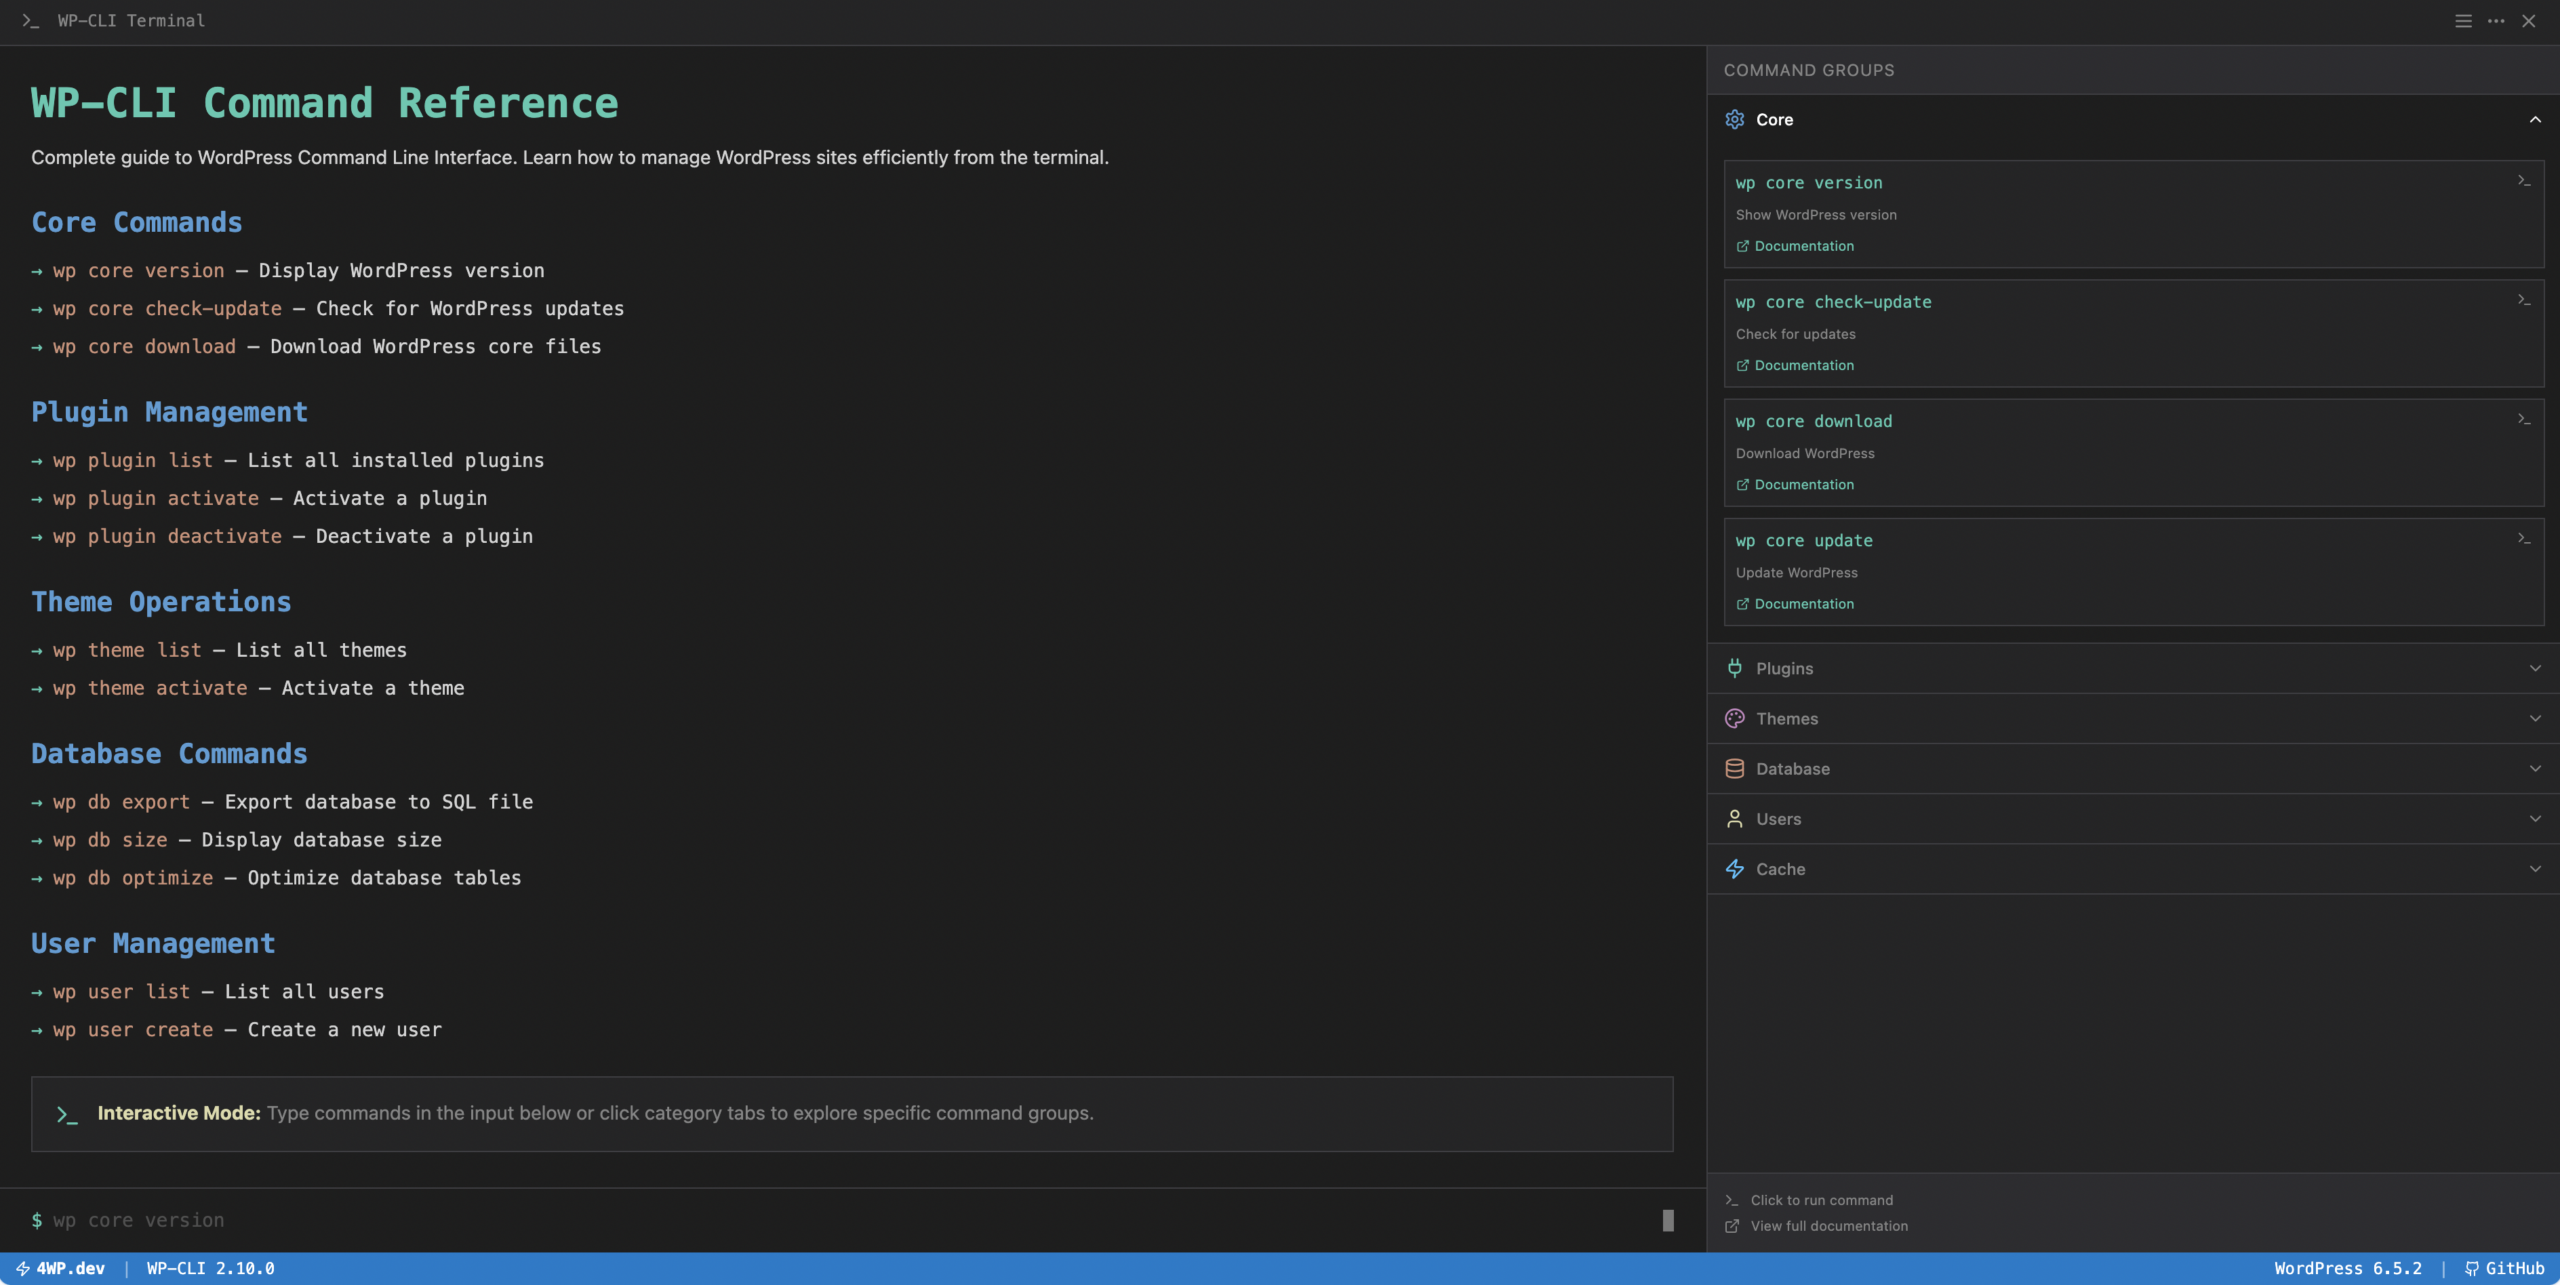
Task: Collapse the Core command group
Action: [2535, 120]
